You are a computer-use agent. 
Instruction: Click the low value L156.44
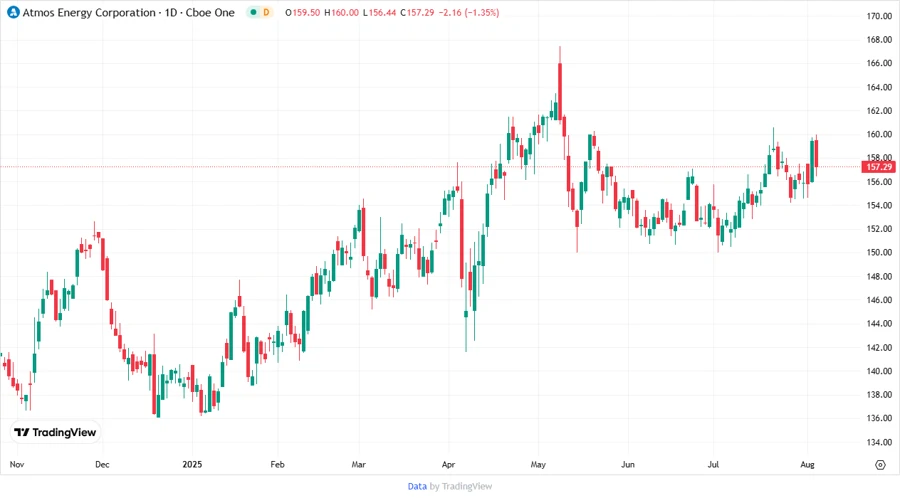[379, 12]
